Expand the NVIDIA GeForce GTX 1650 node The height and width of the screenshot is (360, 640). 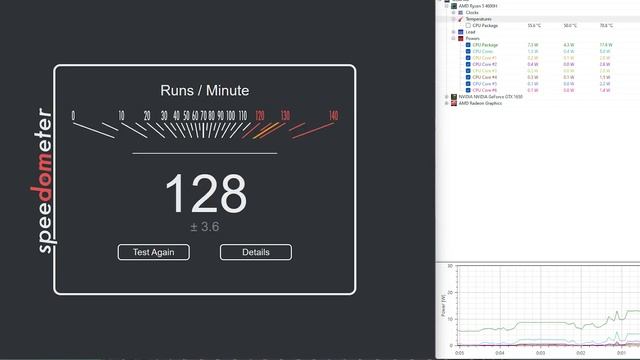447,97
